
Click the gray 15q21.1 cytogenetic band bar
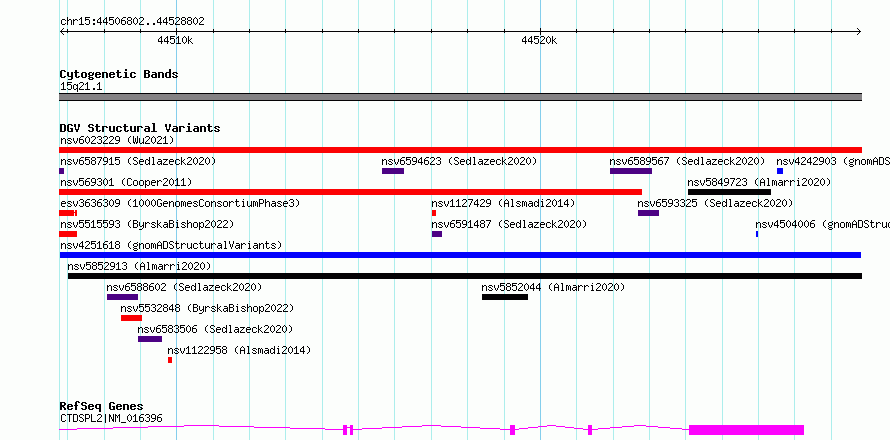pyautogui.click(x=460, y=97)
